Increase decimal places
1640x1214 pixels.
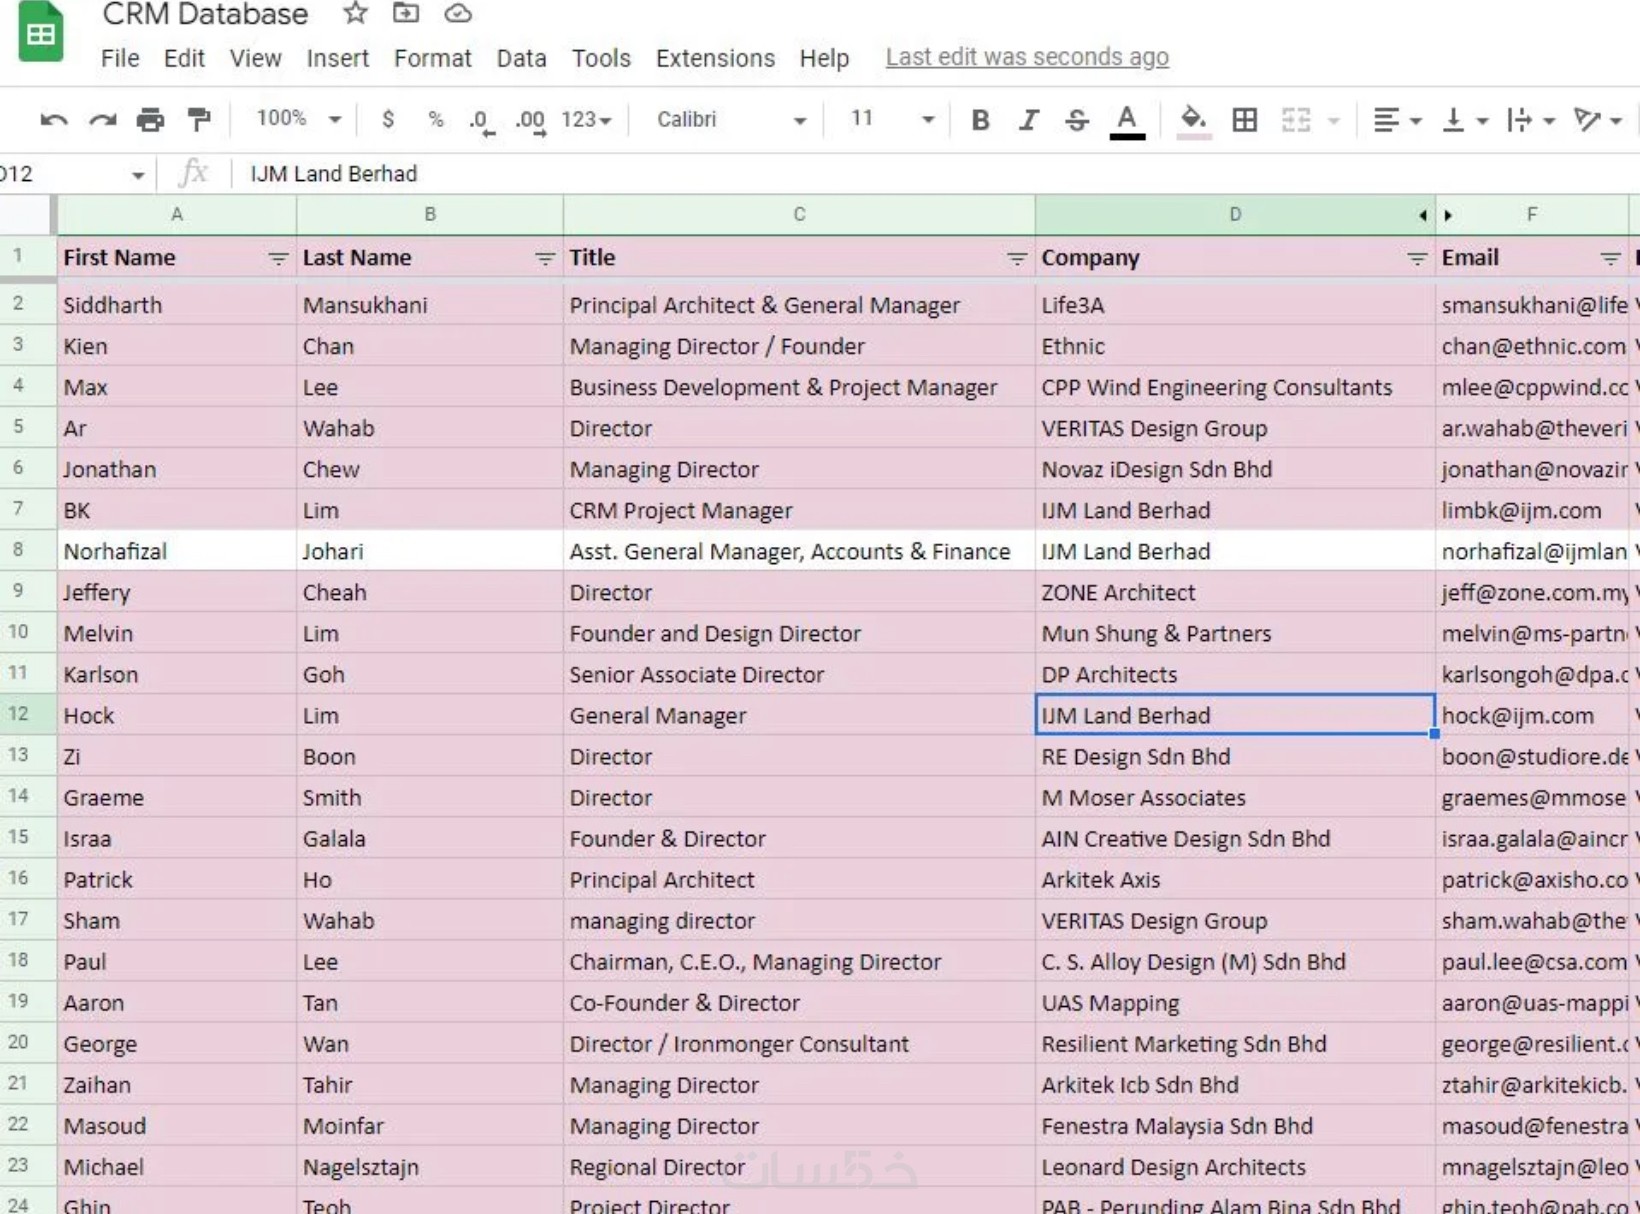530,122
